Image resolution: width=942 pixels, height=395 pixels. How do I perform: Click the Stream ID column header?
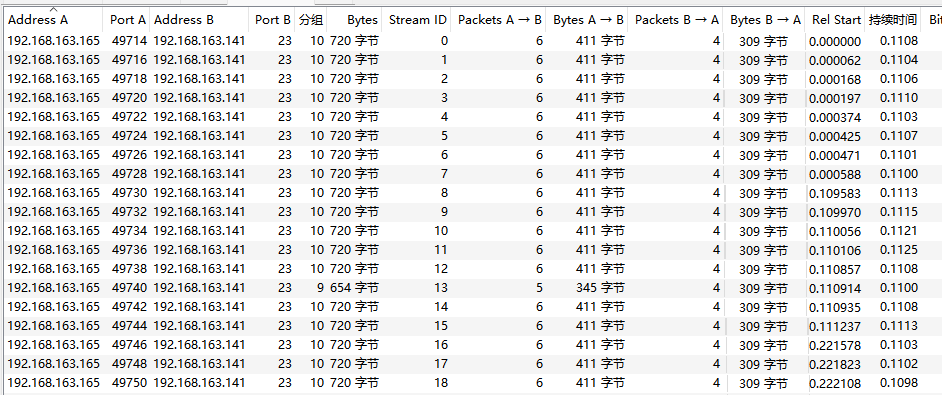(416, 19)
